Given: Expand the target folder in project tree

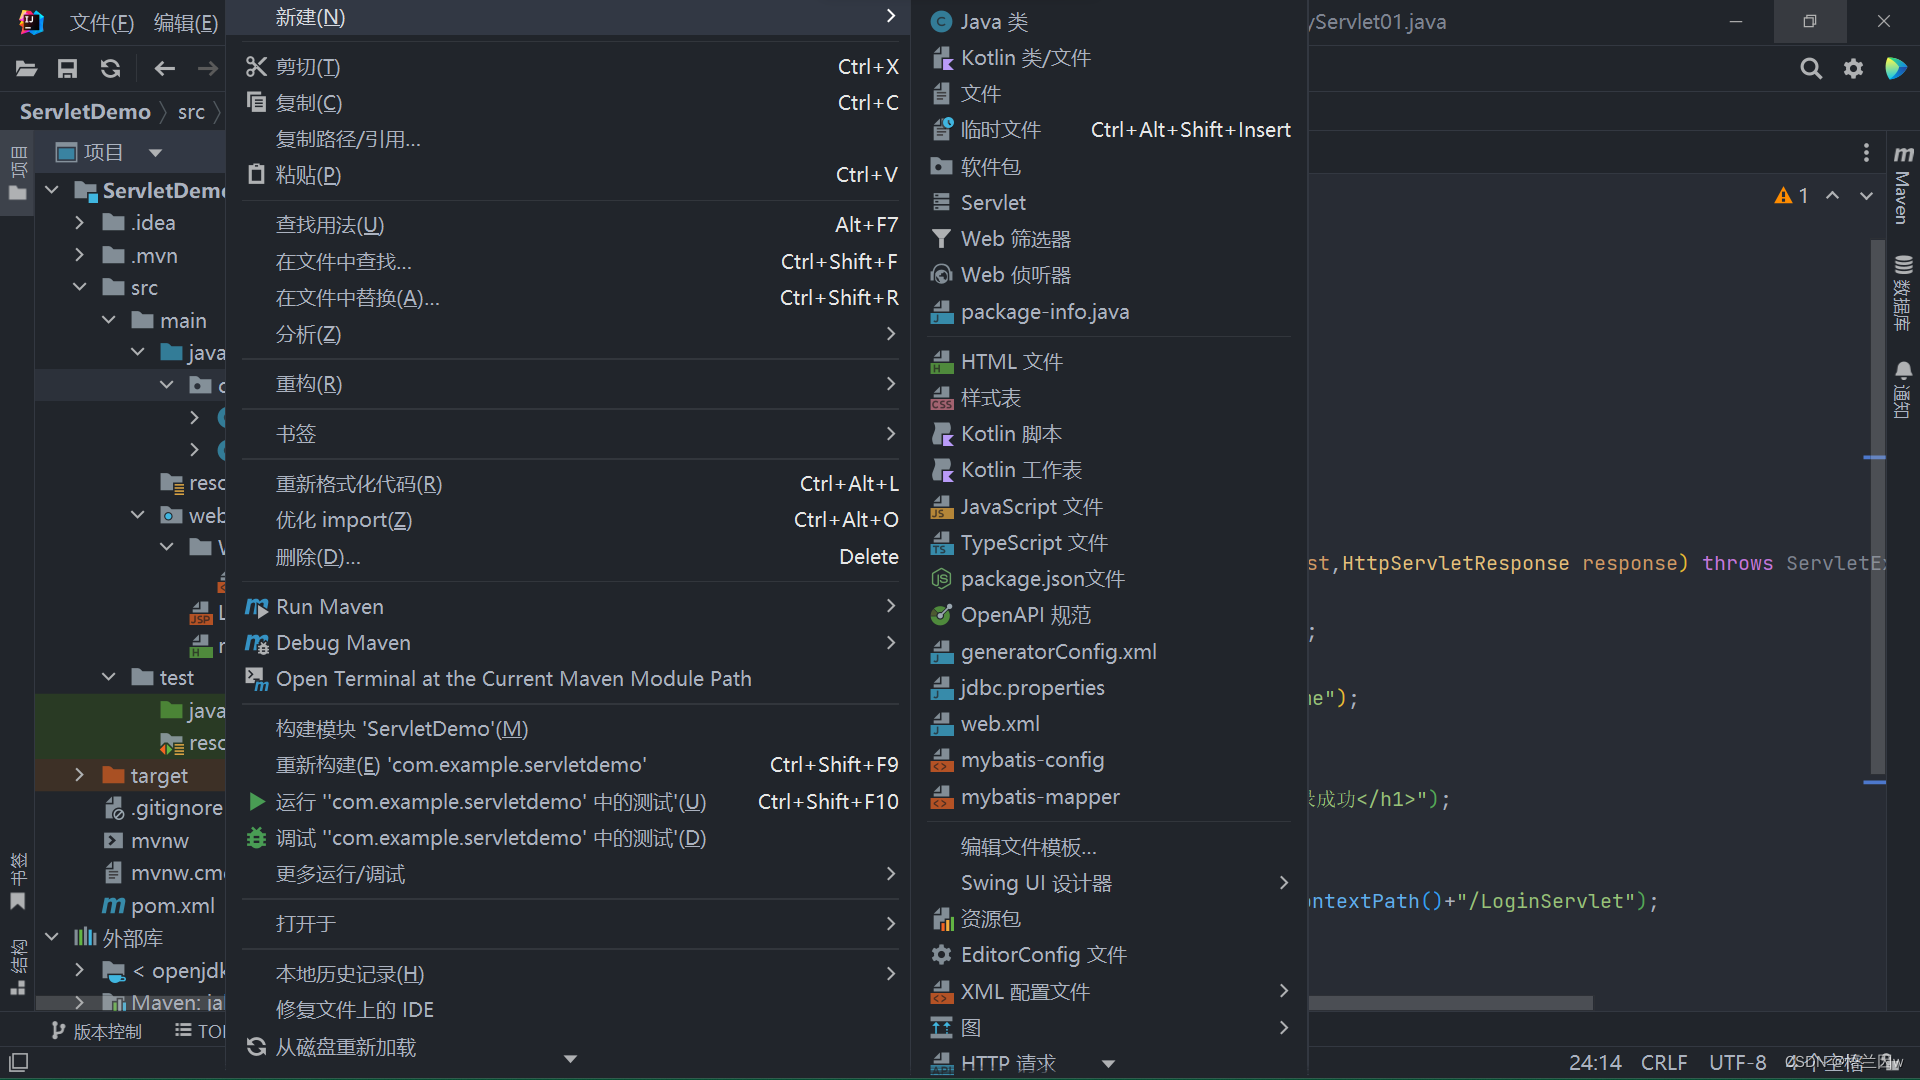Looking at the screenshot, I should pyautogui.click(x=79, y=775).
